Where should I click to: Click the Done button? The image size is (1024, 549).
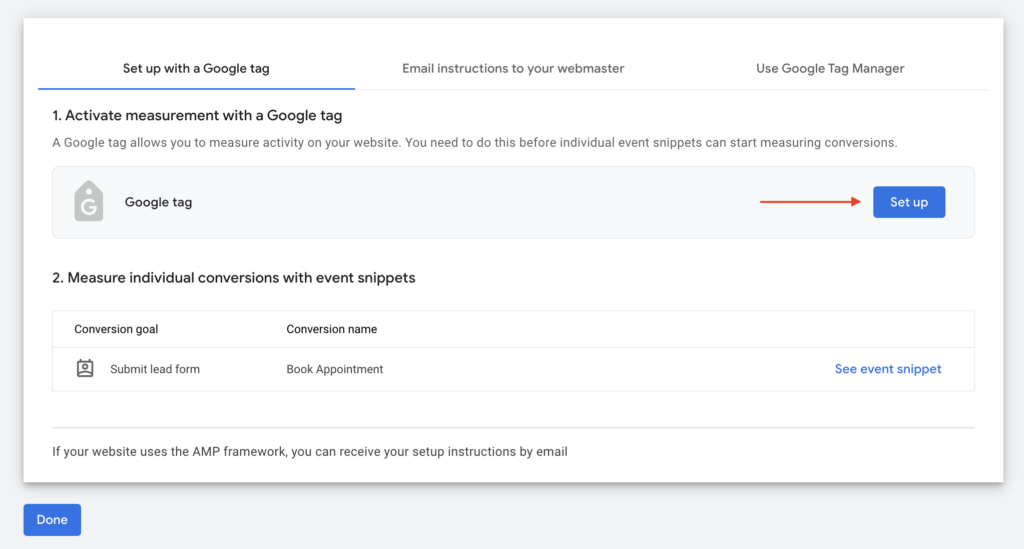click(52, 520)
